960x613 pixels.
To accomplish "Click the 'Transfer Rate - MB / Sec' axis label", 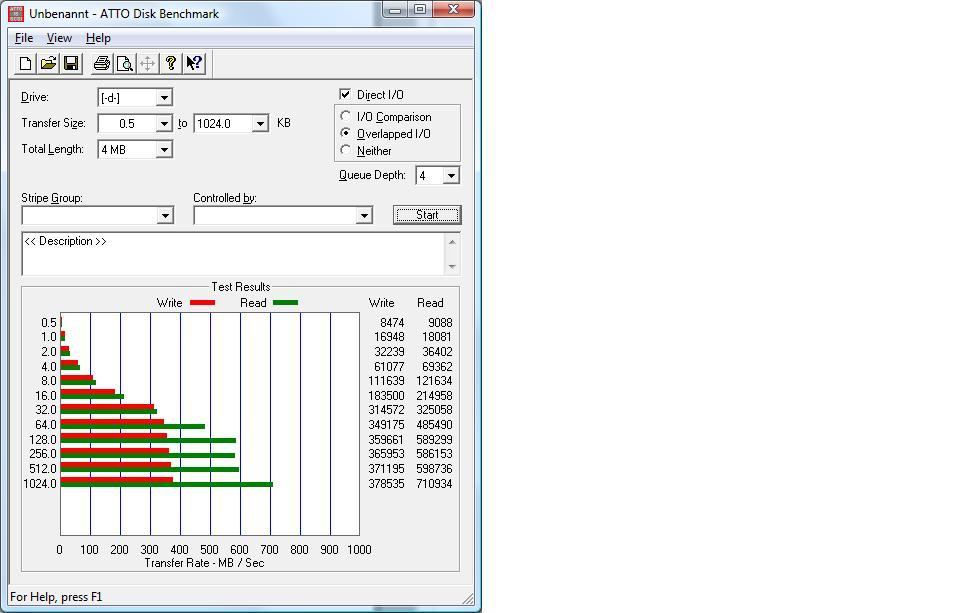I will 204,563.
